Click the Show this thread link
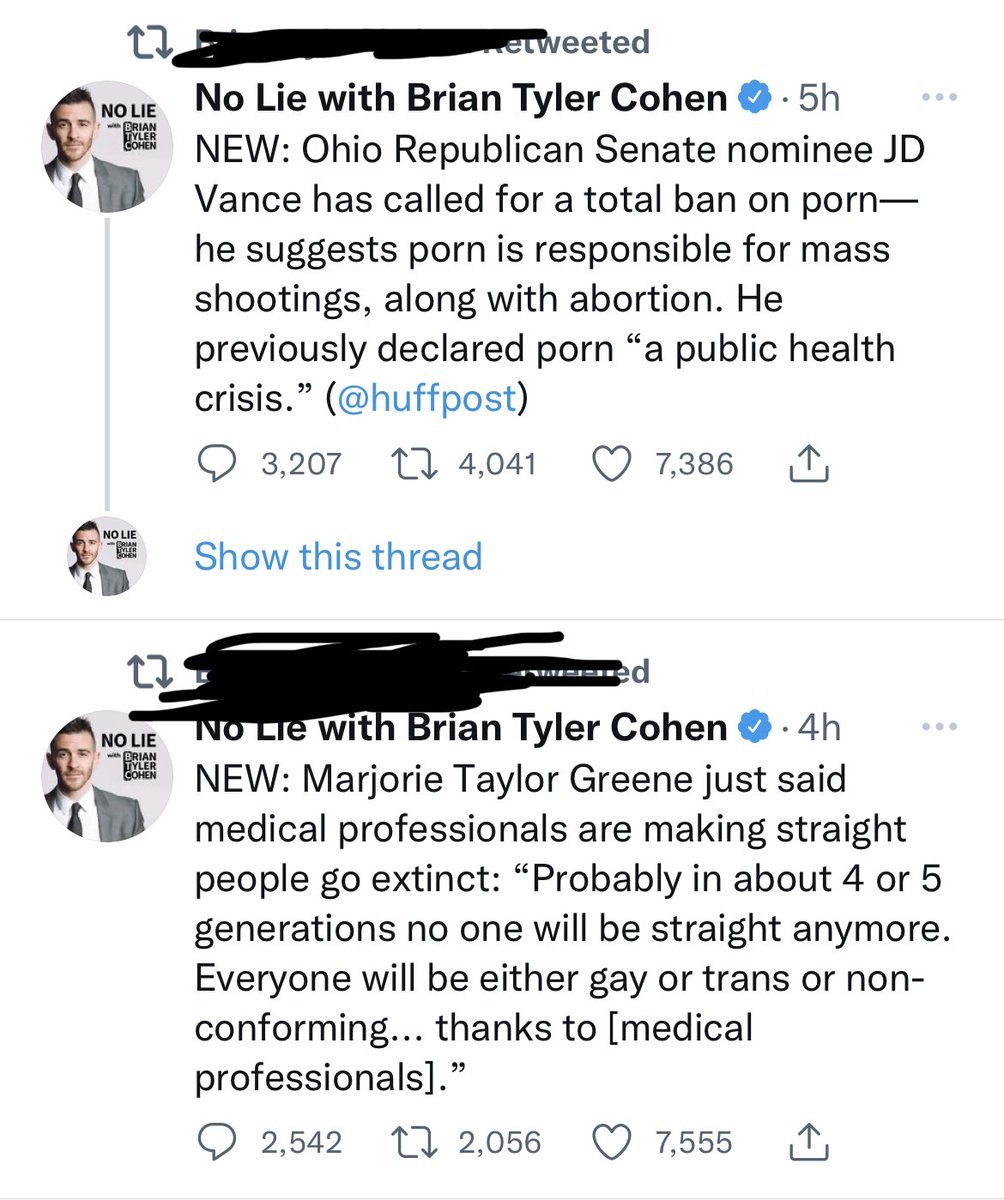Viewport: 1004px width, 1200px height. (x=338, y=556)
